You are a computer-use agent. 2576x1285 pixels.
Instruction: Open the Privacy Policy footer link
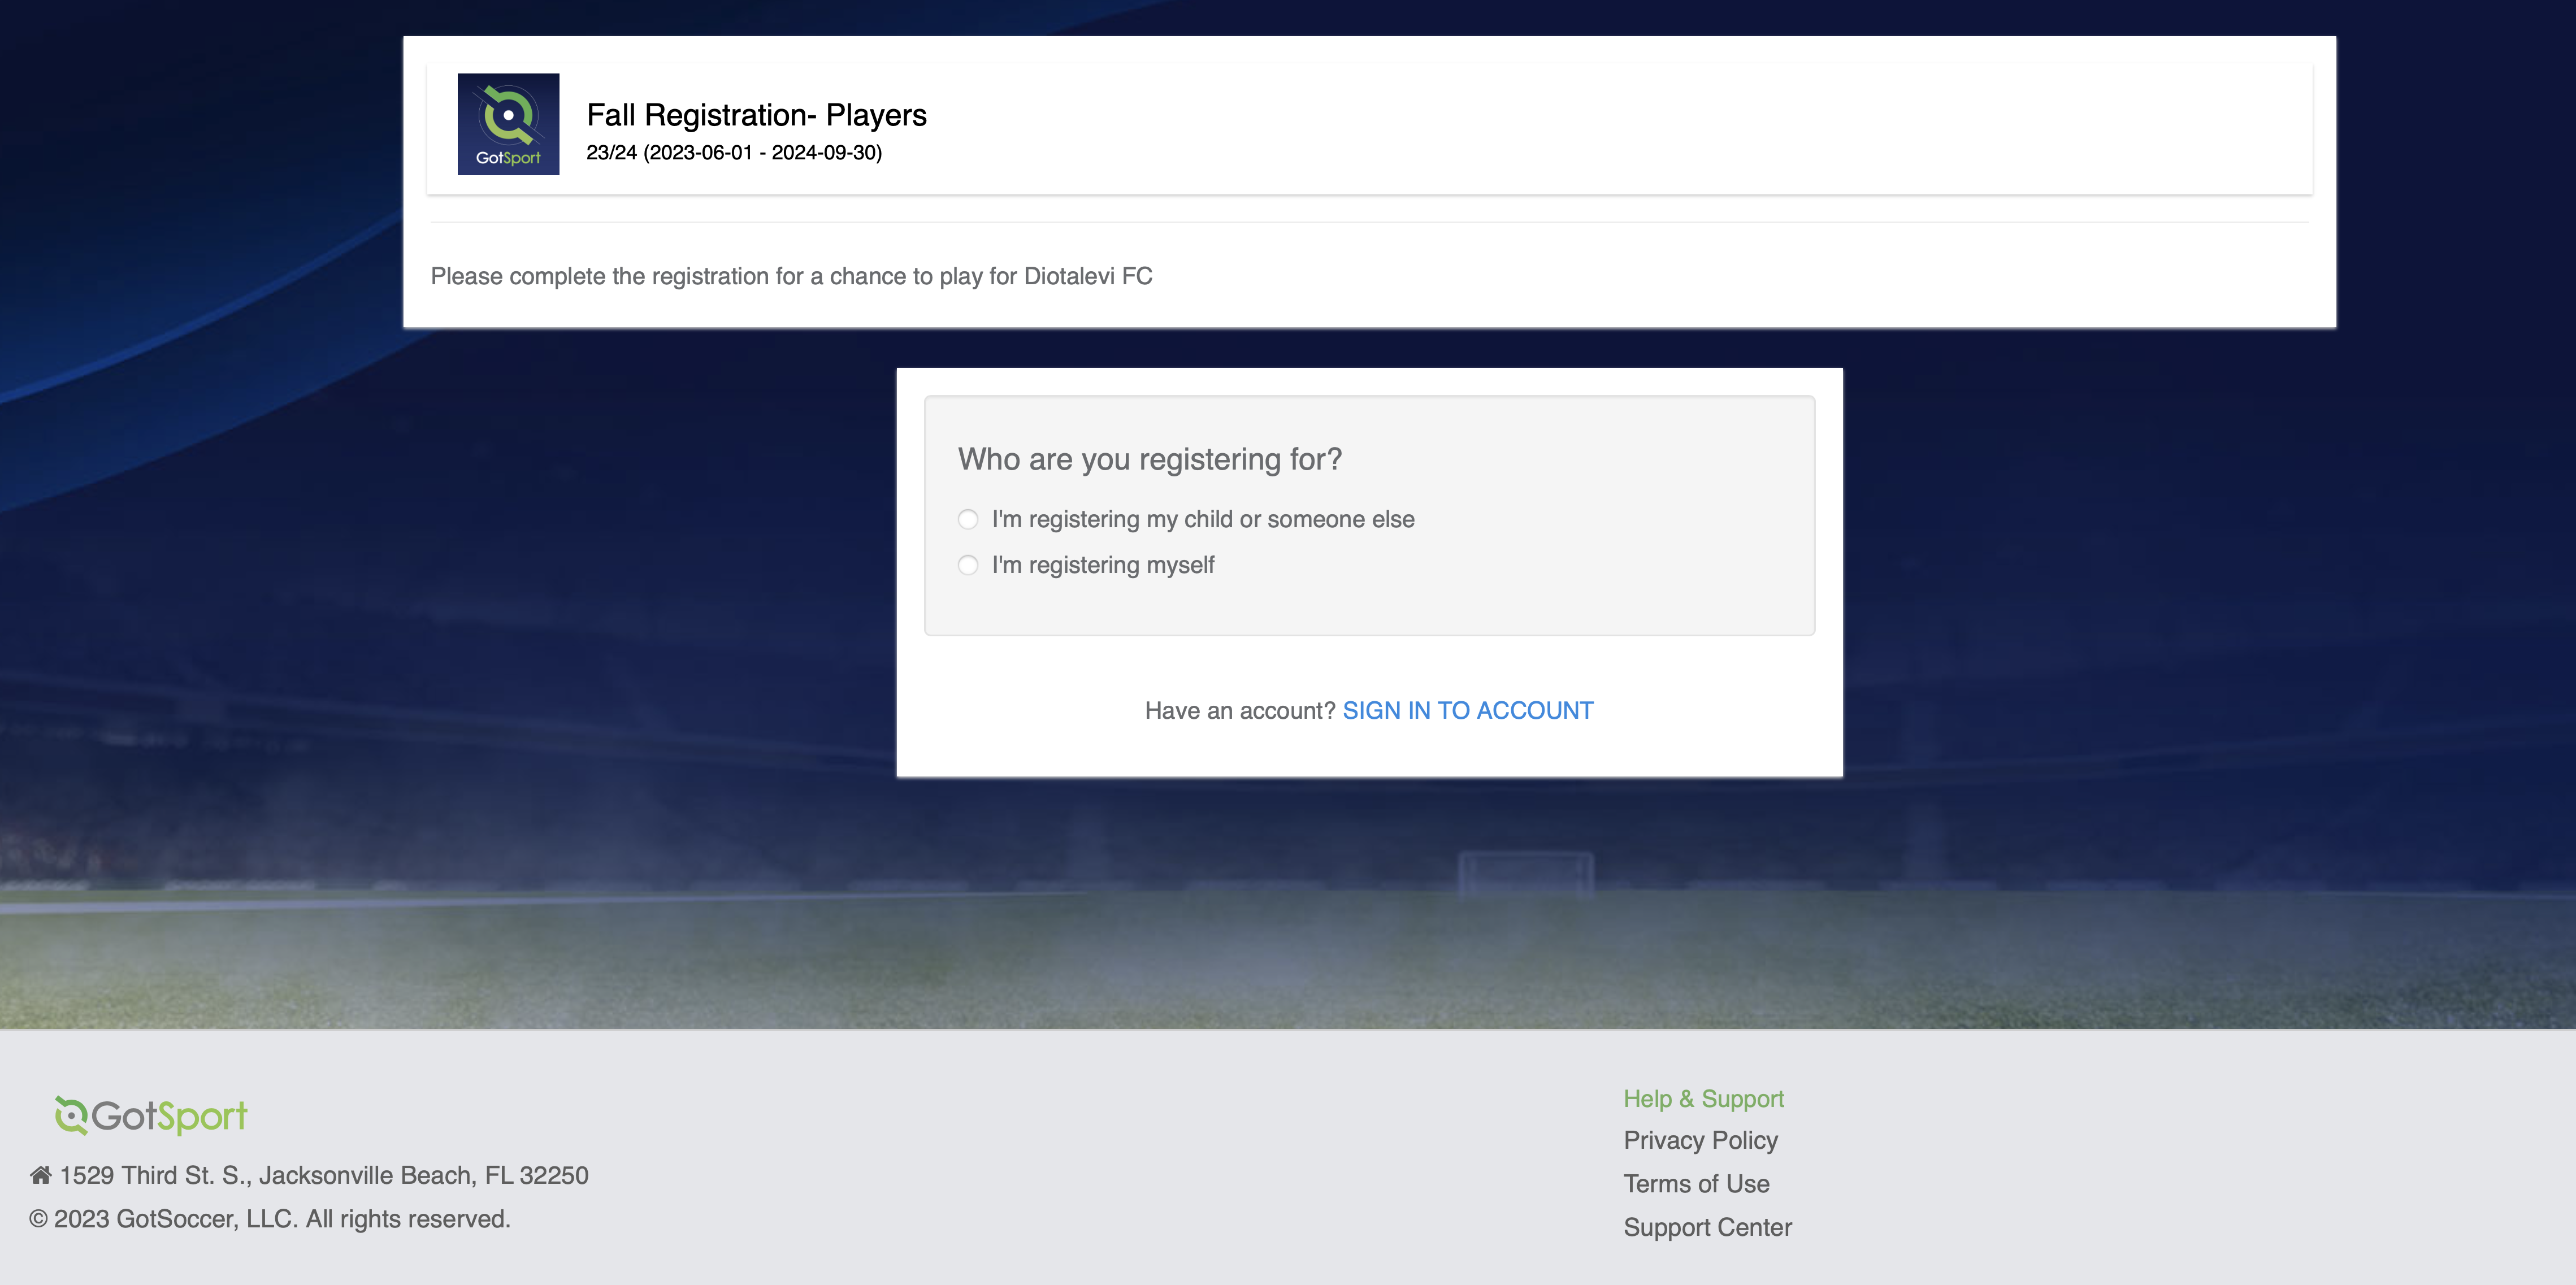pyautogui.click(x=1700, y=1140)
